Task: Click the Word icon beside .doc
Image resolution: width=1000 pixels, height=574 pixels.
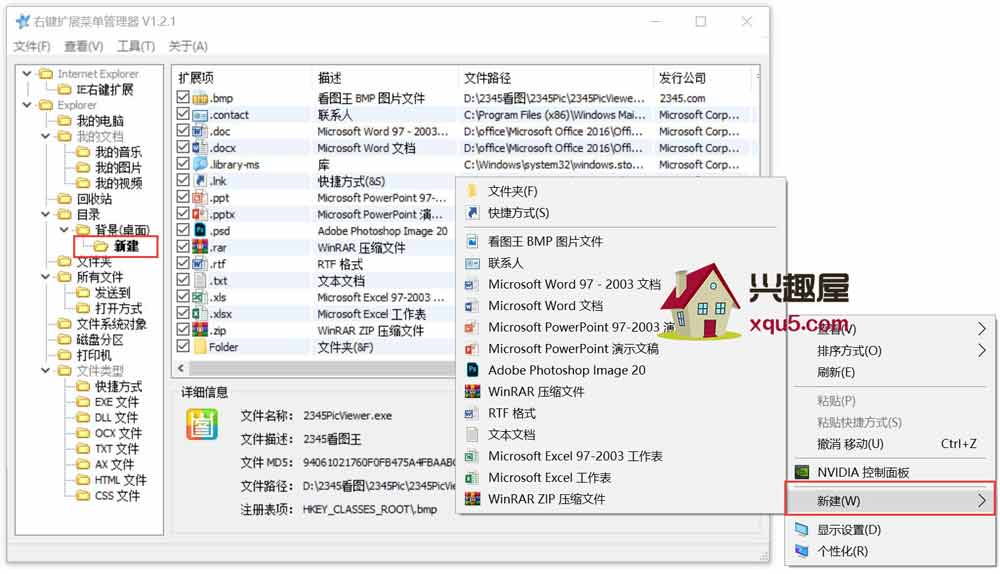Action: (x=200, y=131)
